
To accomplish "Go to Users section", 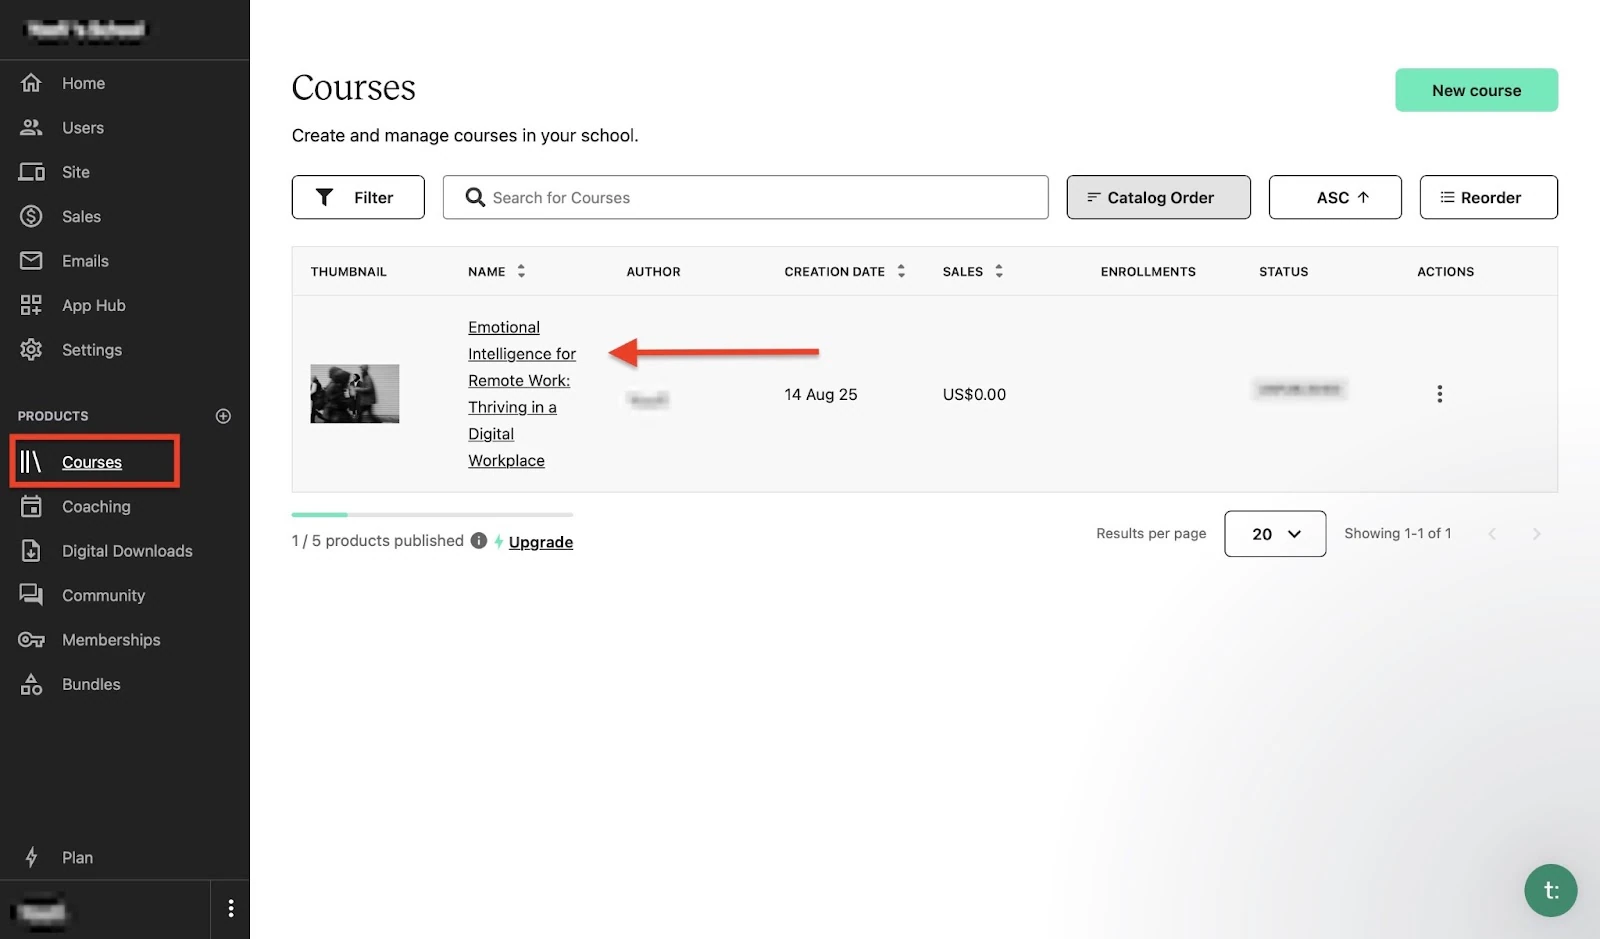I will pos(83,128).
